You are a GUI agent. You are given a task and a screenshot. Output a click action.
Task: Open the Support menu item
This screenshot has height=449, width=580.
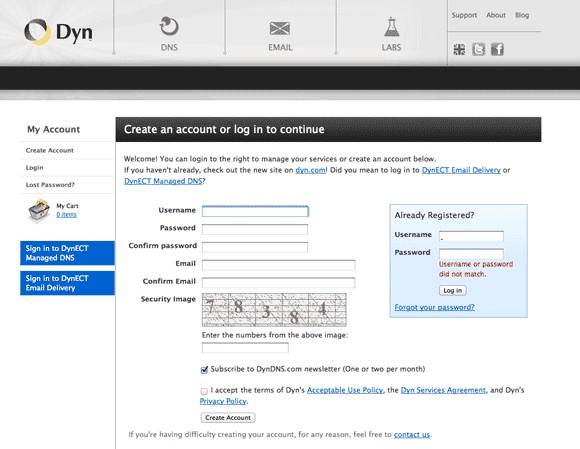tap(464, 15)
